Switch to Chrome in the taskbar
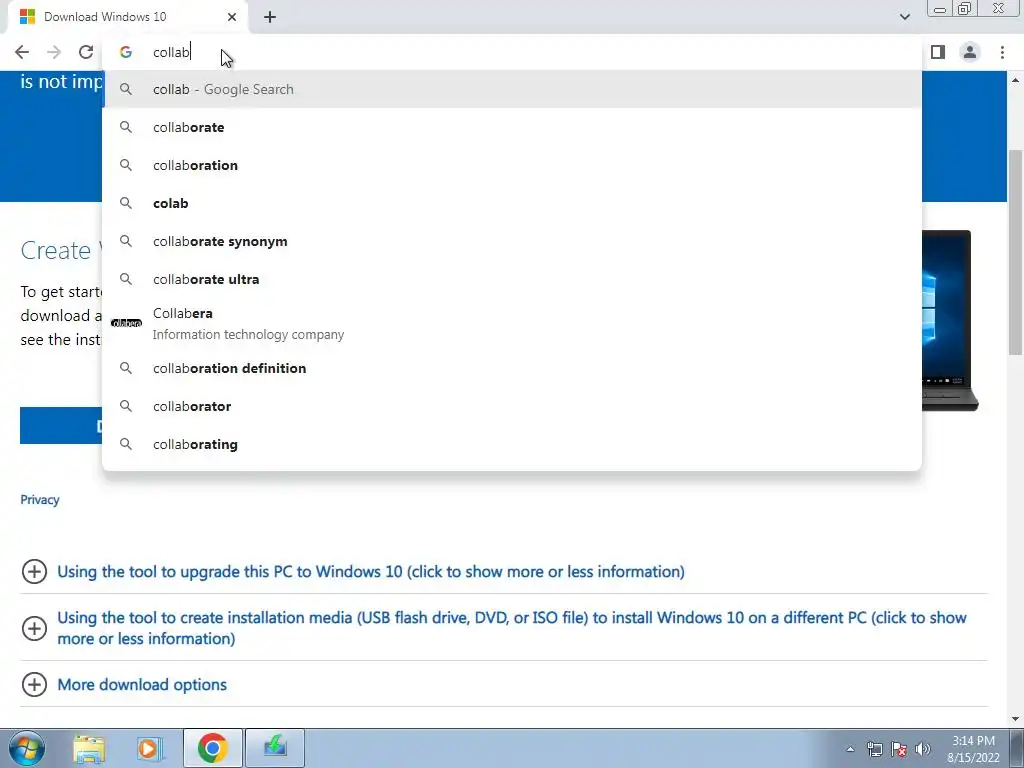 [212, 748]
